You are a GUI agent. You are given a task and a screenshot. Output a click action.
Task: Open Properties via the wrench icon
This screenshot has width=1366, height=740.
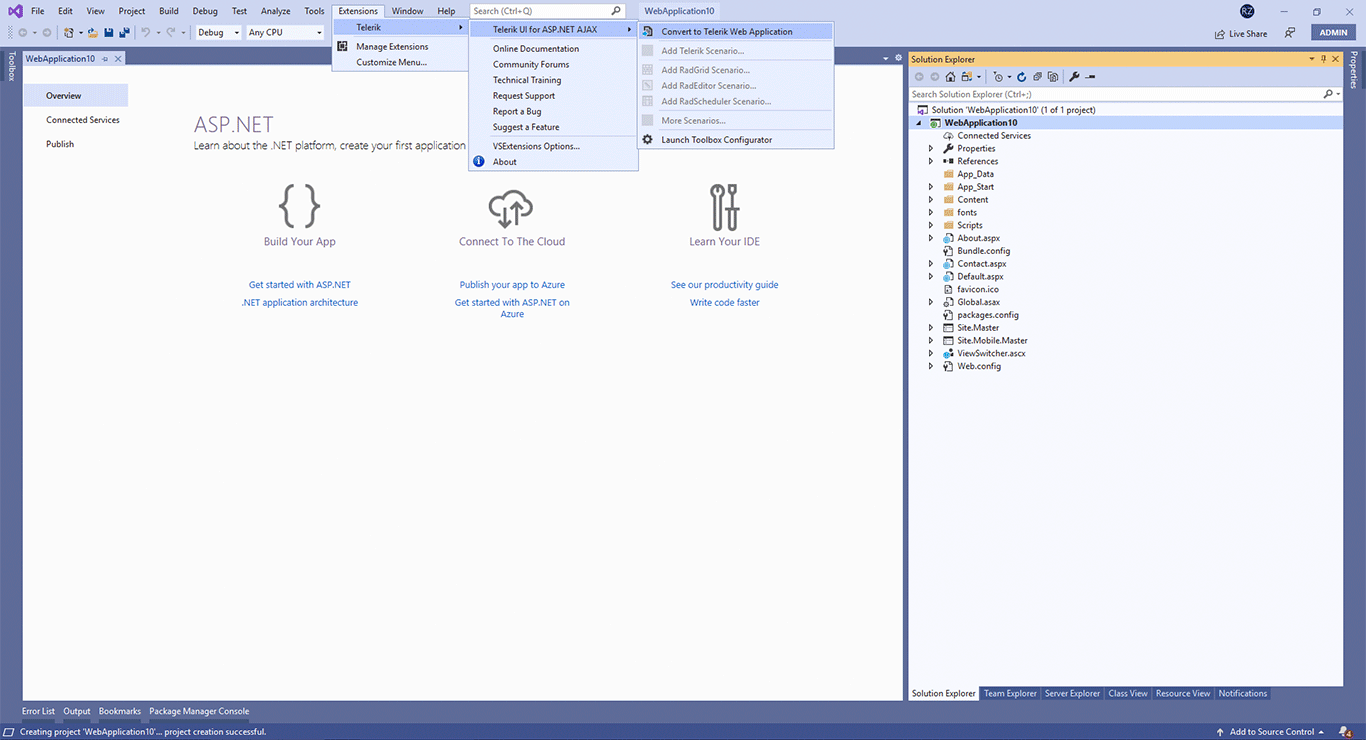(1073, 76)
